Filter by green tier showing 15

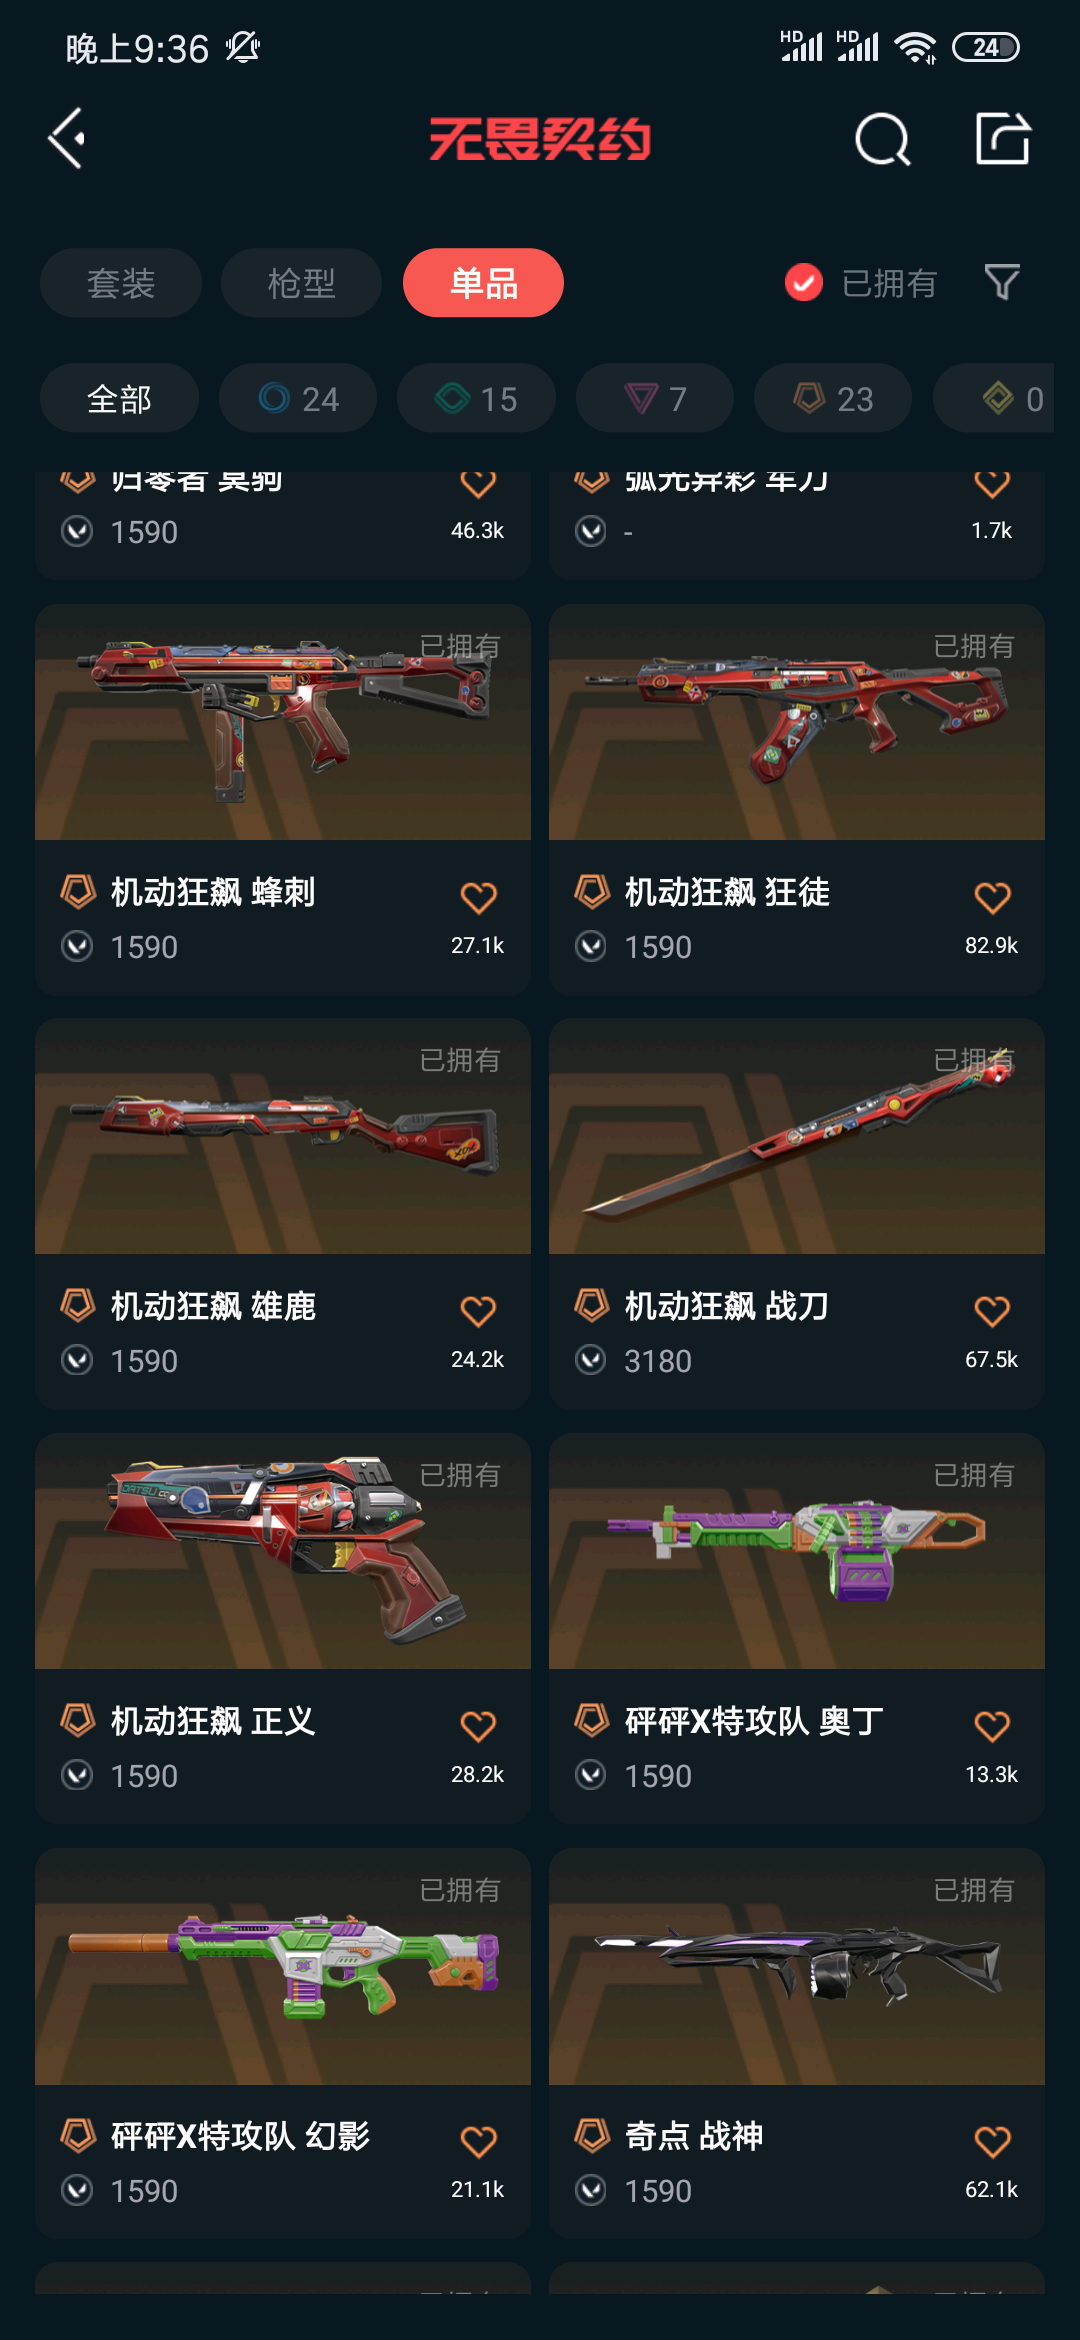pyautogui.click(x=476, y=398)
